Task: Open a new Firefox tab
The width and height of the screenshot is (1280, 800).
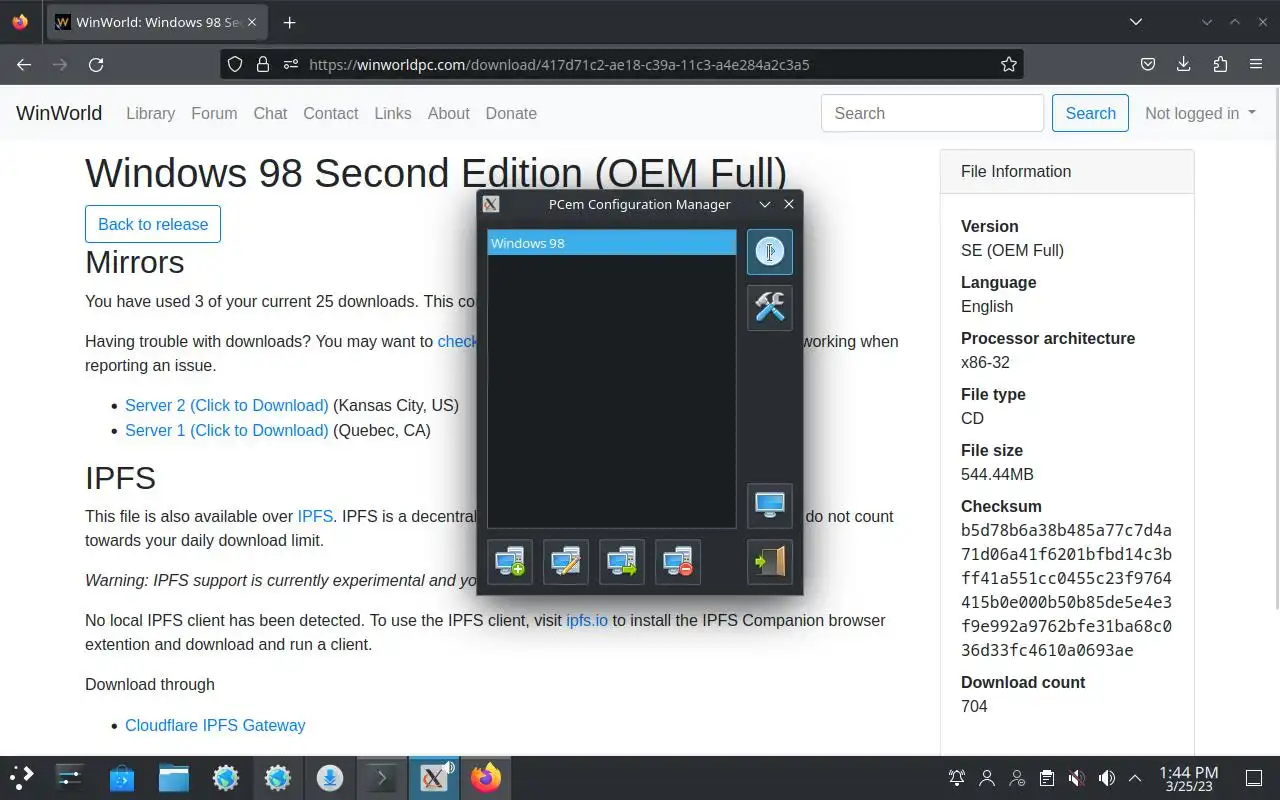Action: pos(289,22)
